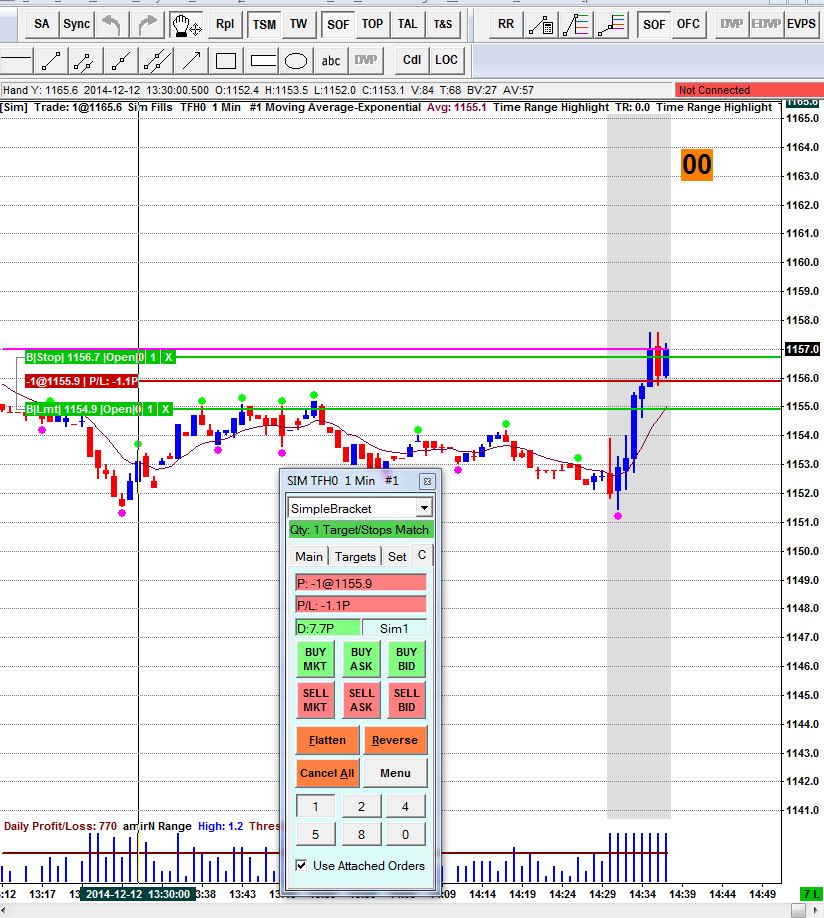This screenshot has width=824, height=918.
Task: Click the redo arrow icon
Action: click(x=146, y=25)
